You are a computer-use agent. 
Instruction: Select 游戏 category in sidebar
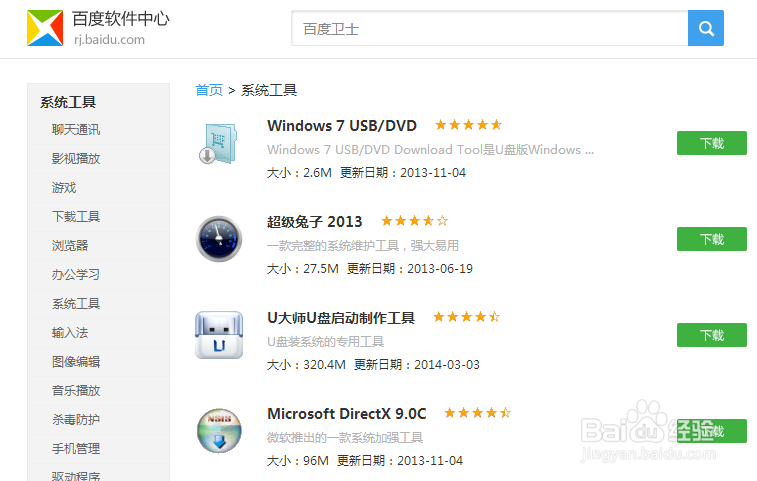click(x=64, y=187)
